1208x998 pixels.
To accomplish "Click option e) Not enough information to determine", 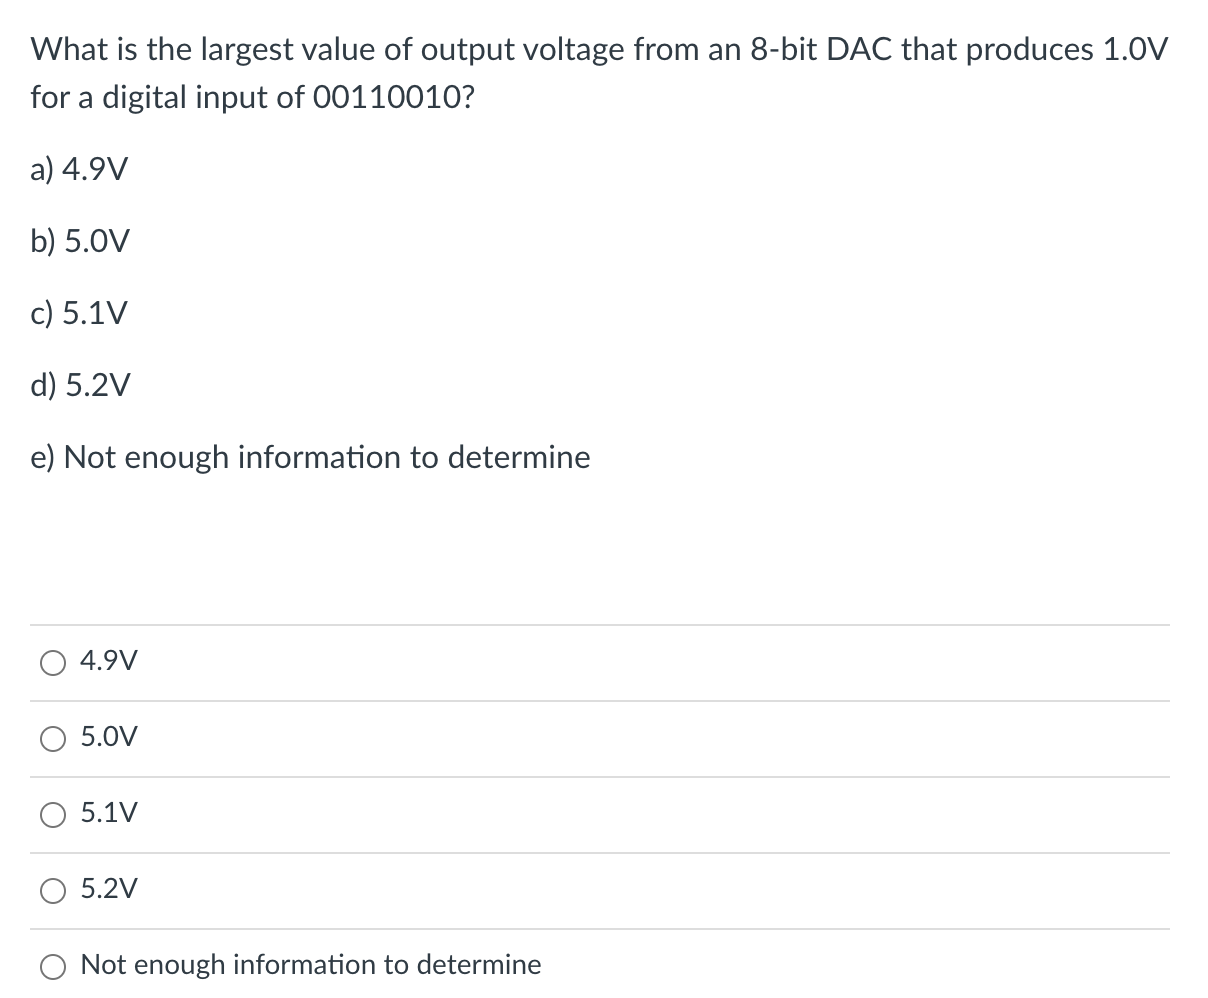I will (311, 457).
